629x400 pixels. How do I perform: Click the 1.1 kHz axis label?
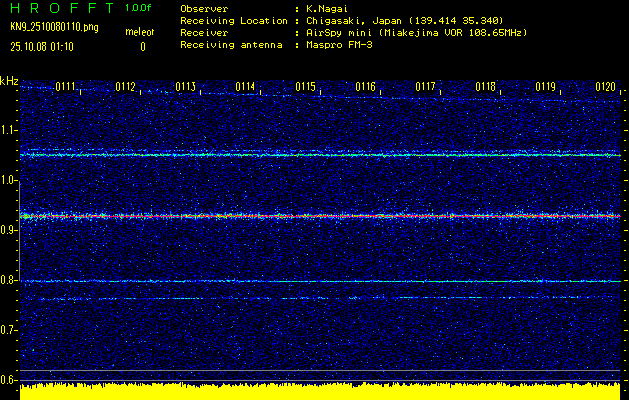9,130
